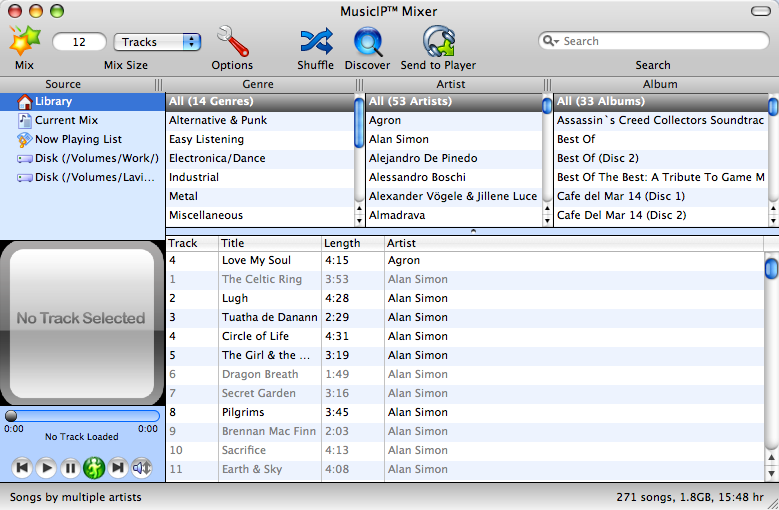Click the track list vertical scrollbar thumb
The width and height of the screenshot is (779, 510).
point(771,269)
